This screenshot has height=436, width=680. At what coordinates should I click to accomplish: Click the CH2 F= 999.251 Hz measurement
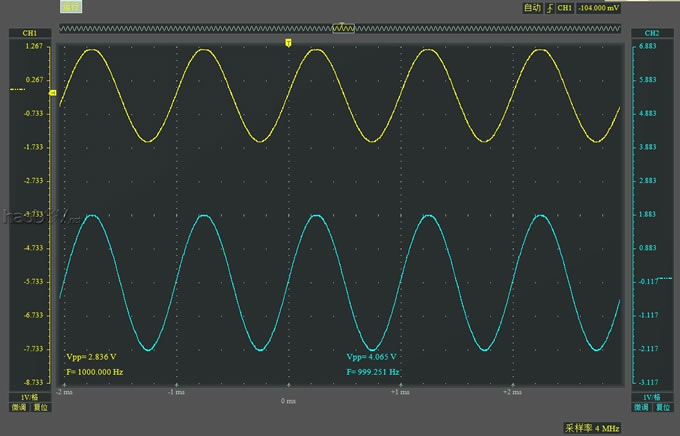(x=373, y=371)
